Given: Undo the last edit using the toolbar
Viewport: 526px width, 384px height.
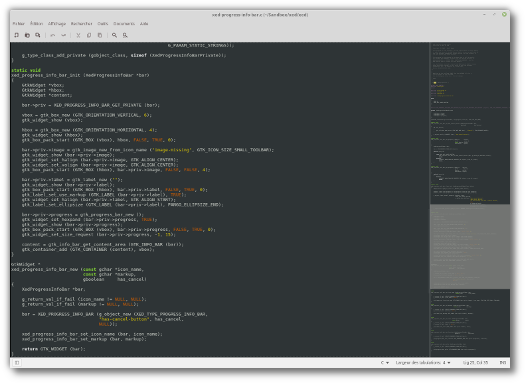Looking at the screenshot, I should point(53,35).
